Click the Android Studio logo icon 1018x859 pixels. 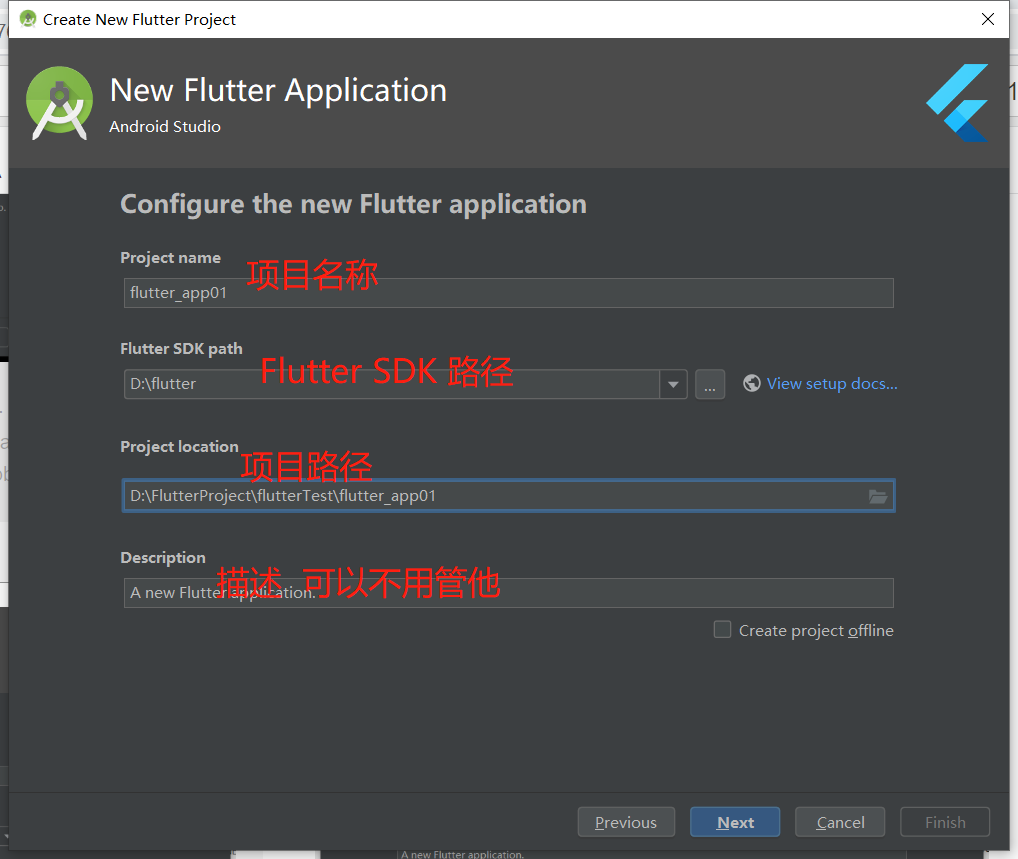point(59,102)
